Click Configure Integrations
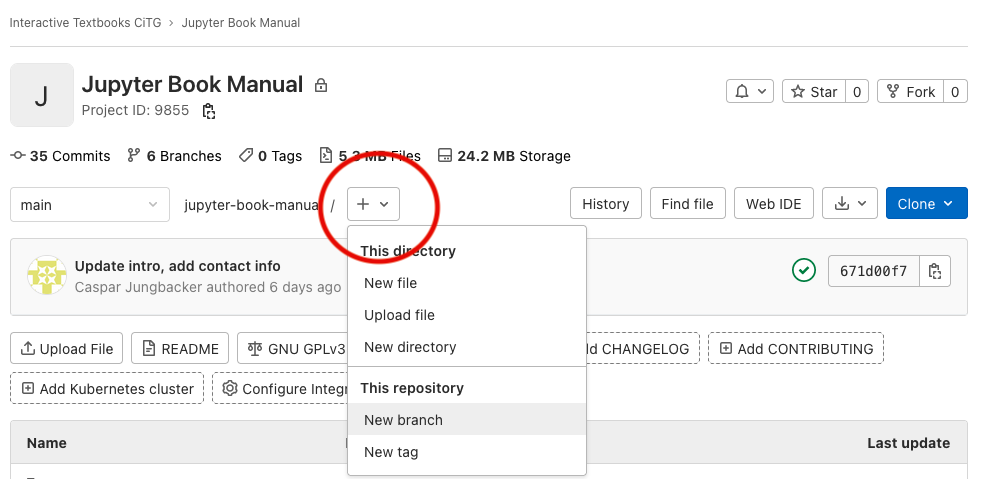The width and height of the screenshot is (983, 479). coord(280,389)
